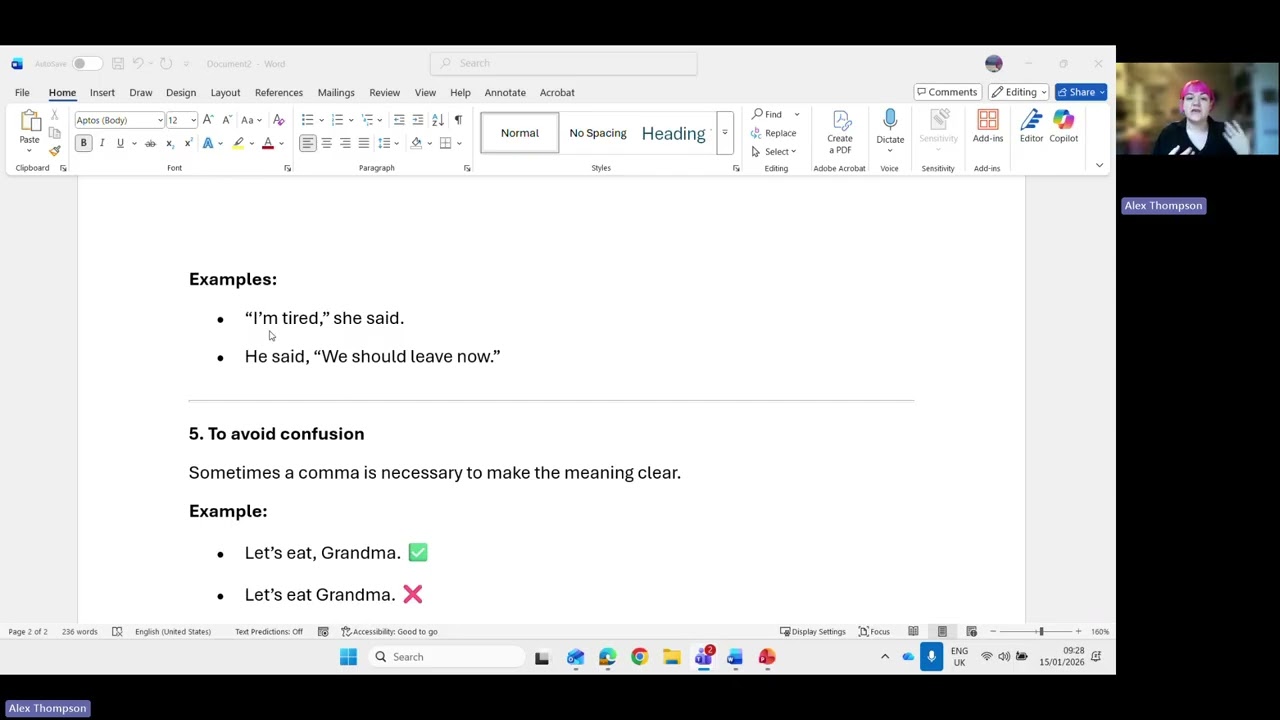This screenshot has width=1280, height=720.
Task: Click Replace in the Editing group
Action: [774, 133]
